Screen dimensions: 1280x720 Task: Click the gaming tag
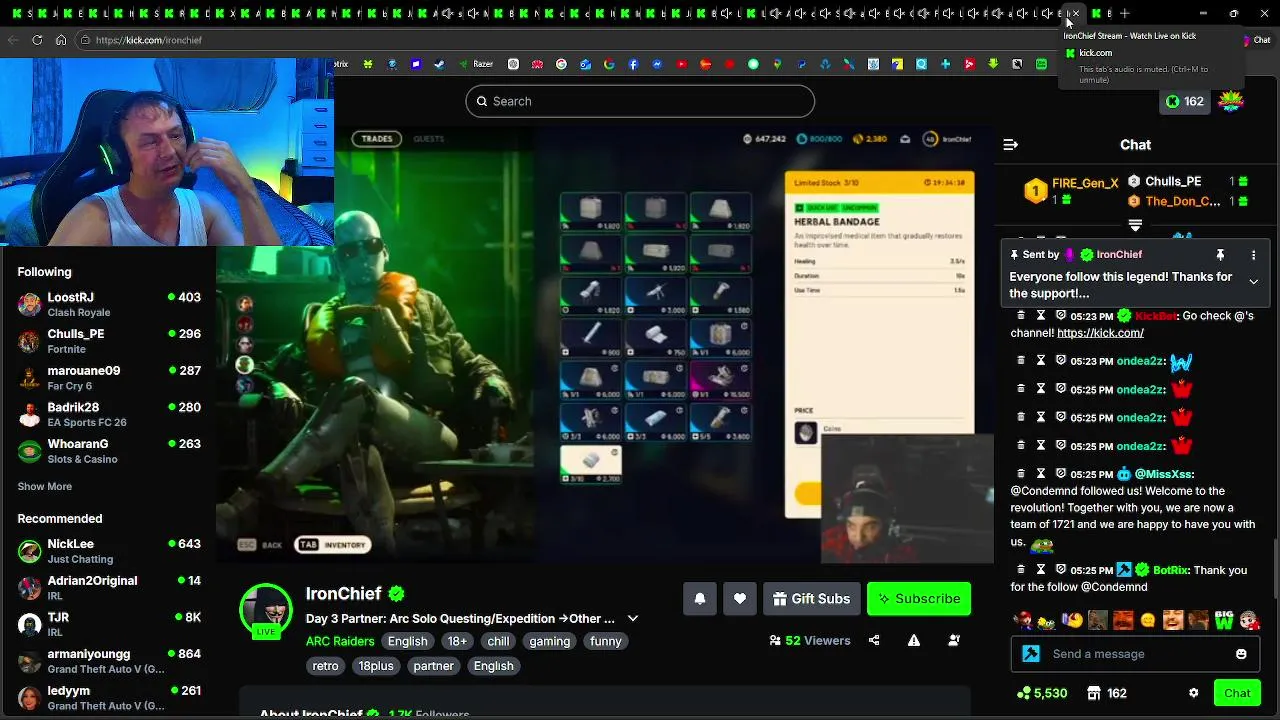pos(549,641)
